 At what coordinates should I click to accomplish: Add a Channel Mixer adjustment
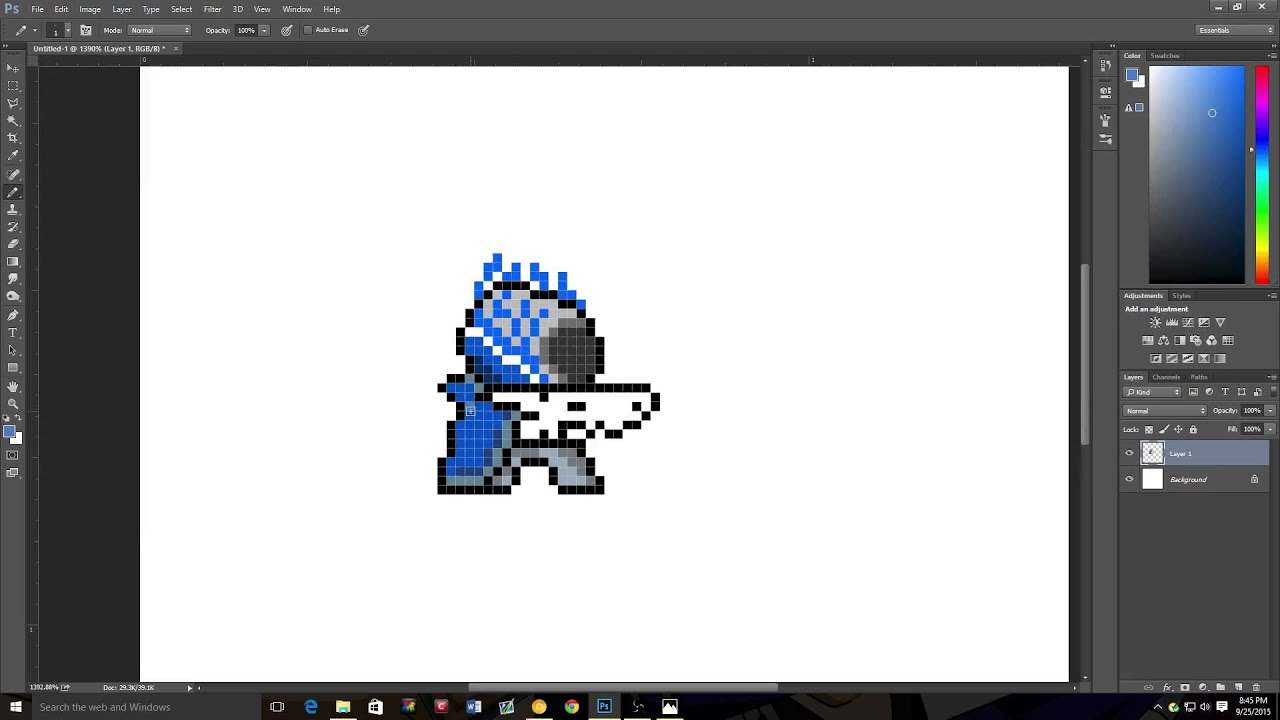pos(1212,341)
